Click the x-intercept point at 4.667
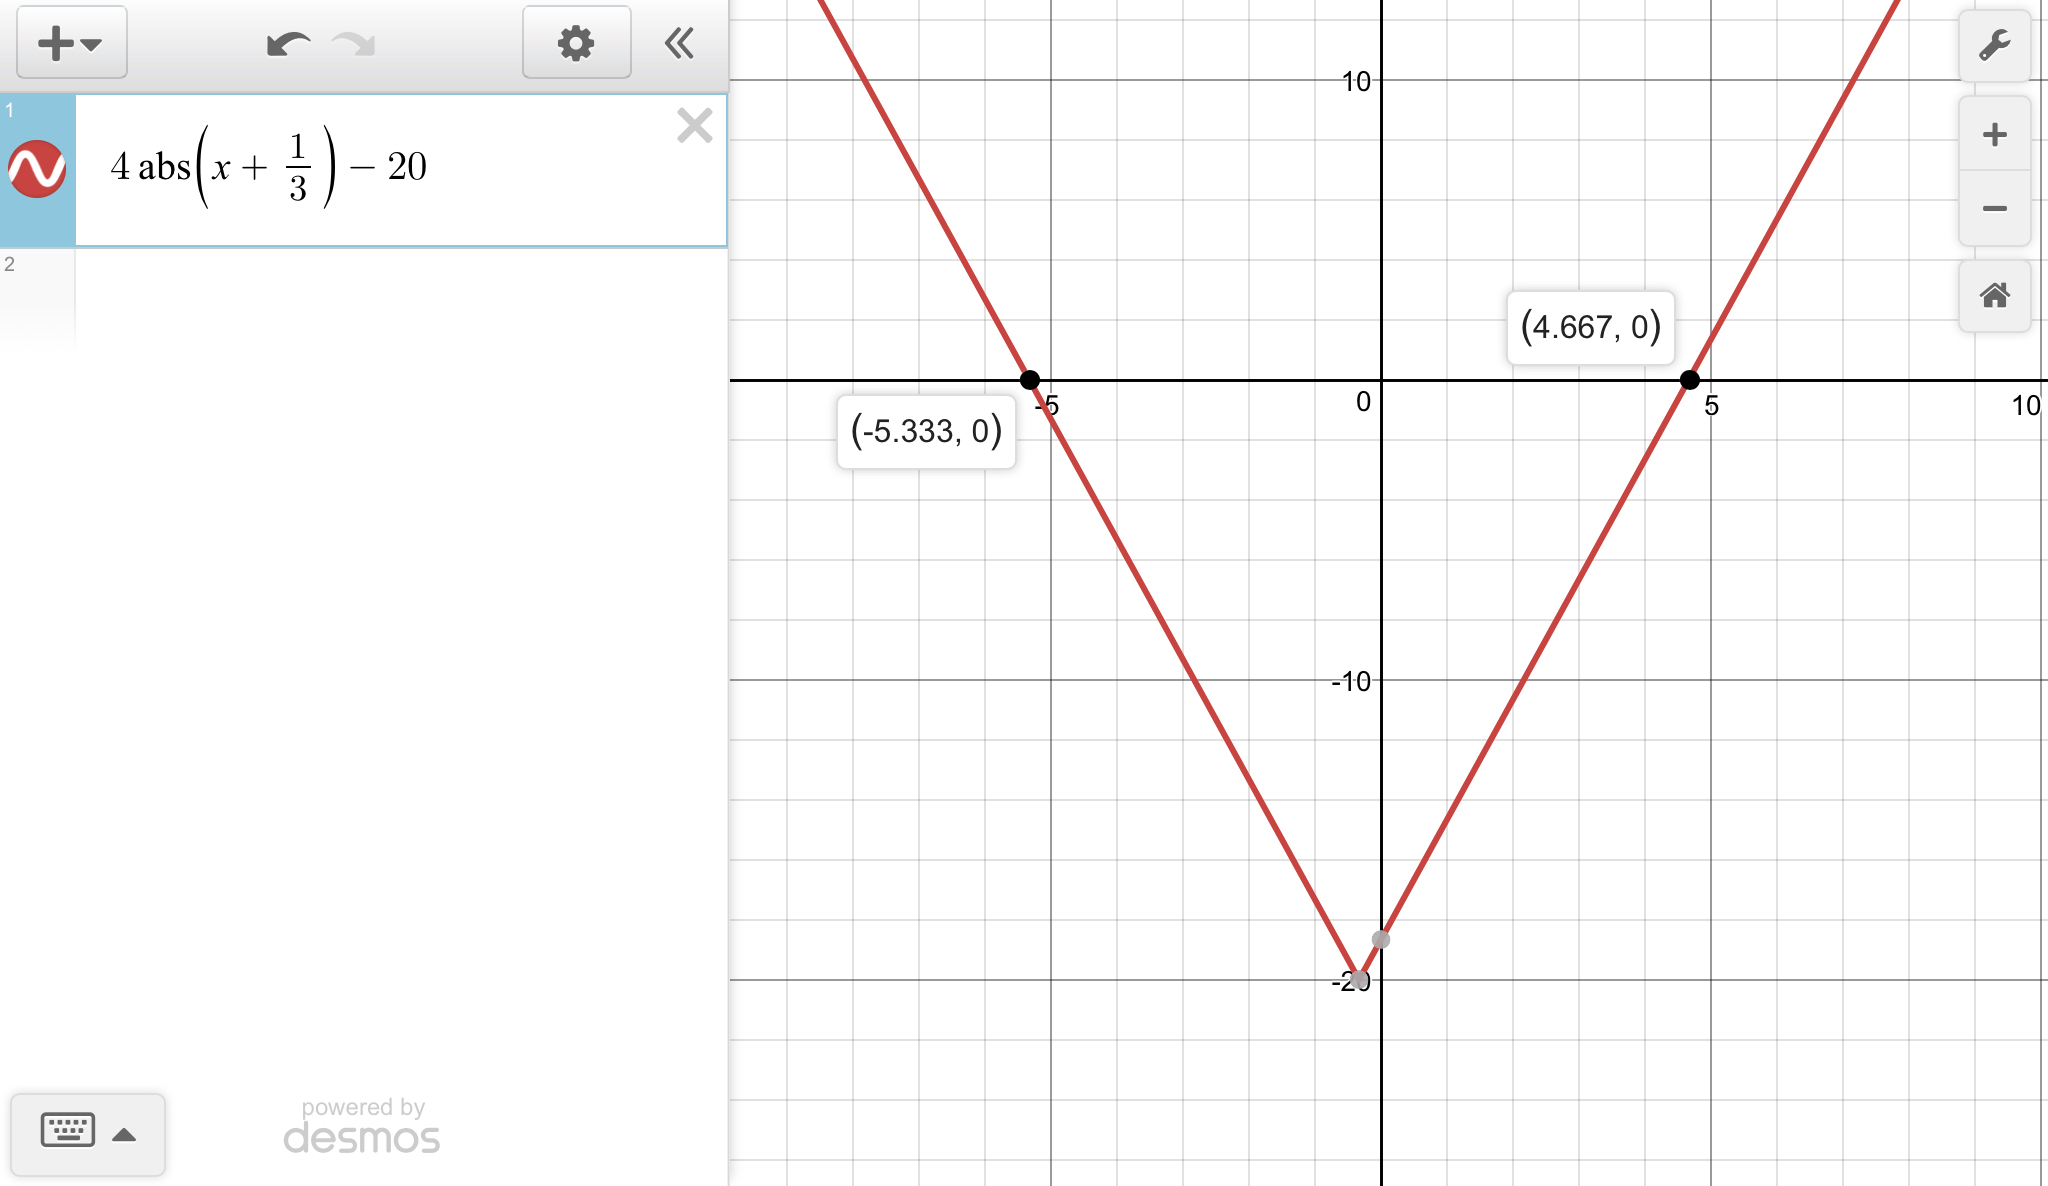Image resolution: width=2048 pixels, height=1186 pixels. point(1689,380)
